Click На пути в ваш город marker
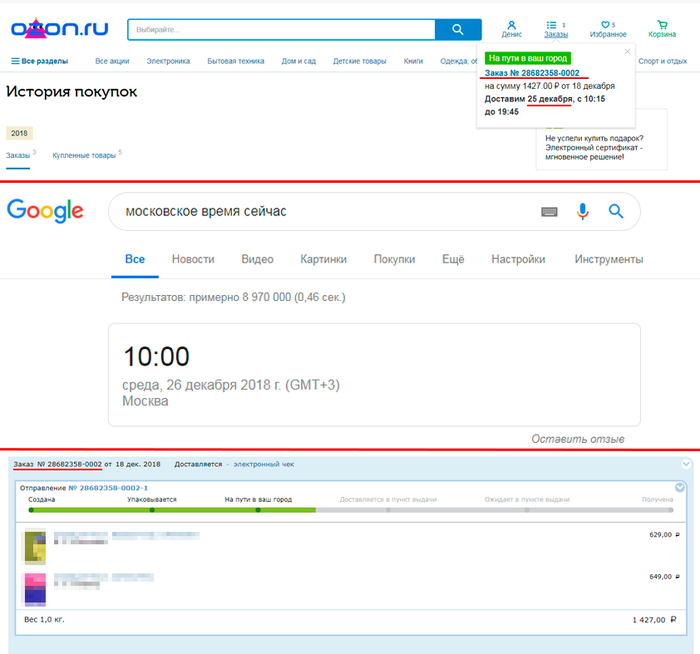 (x=258, y=510)
